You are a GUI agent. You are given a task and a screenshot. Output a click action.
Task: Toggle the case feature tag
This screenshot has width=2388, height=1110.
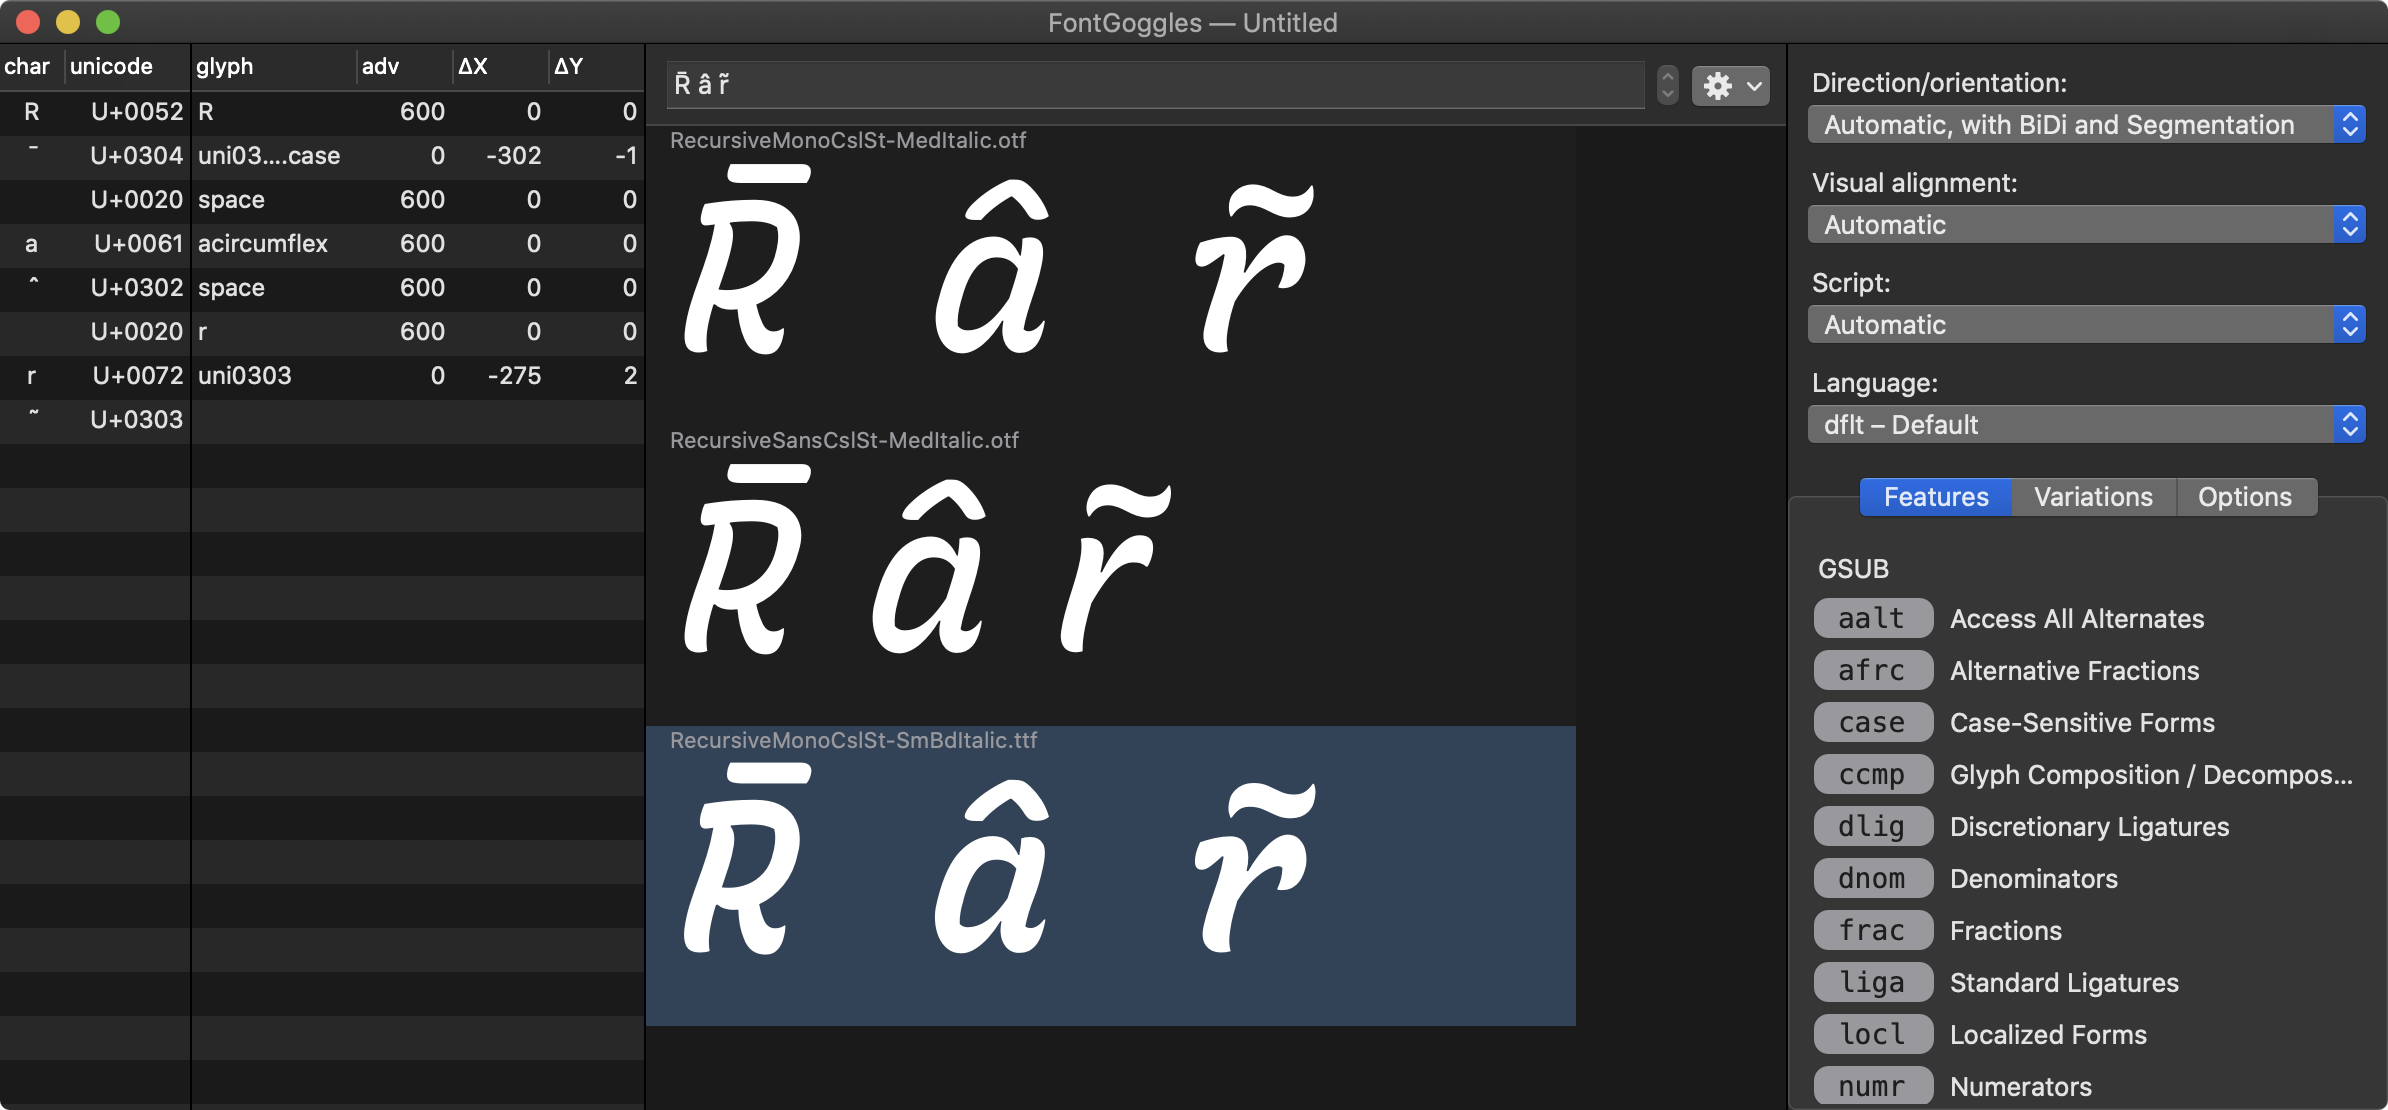click(x=1873, y=722)
